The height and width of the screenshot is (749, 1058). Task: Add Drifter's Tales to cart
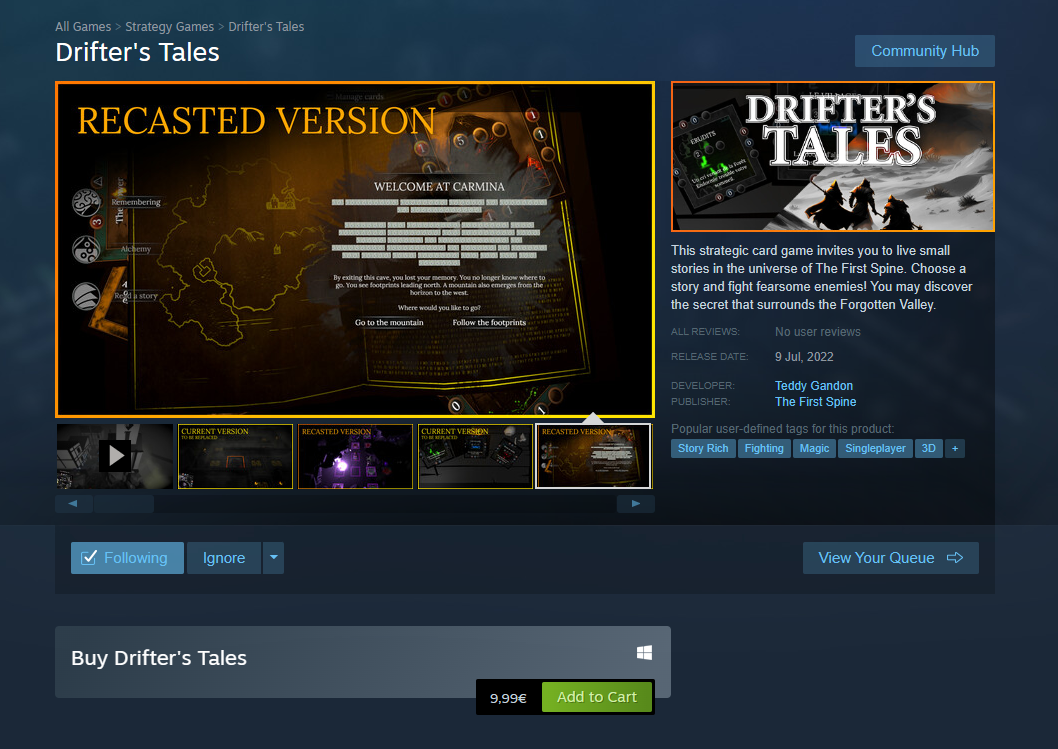tap(596, 697)
